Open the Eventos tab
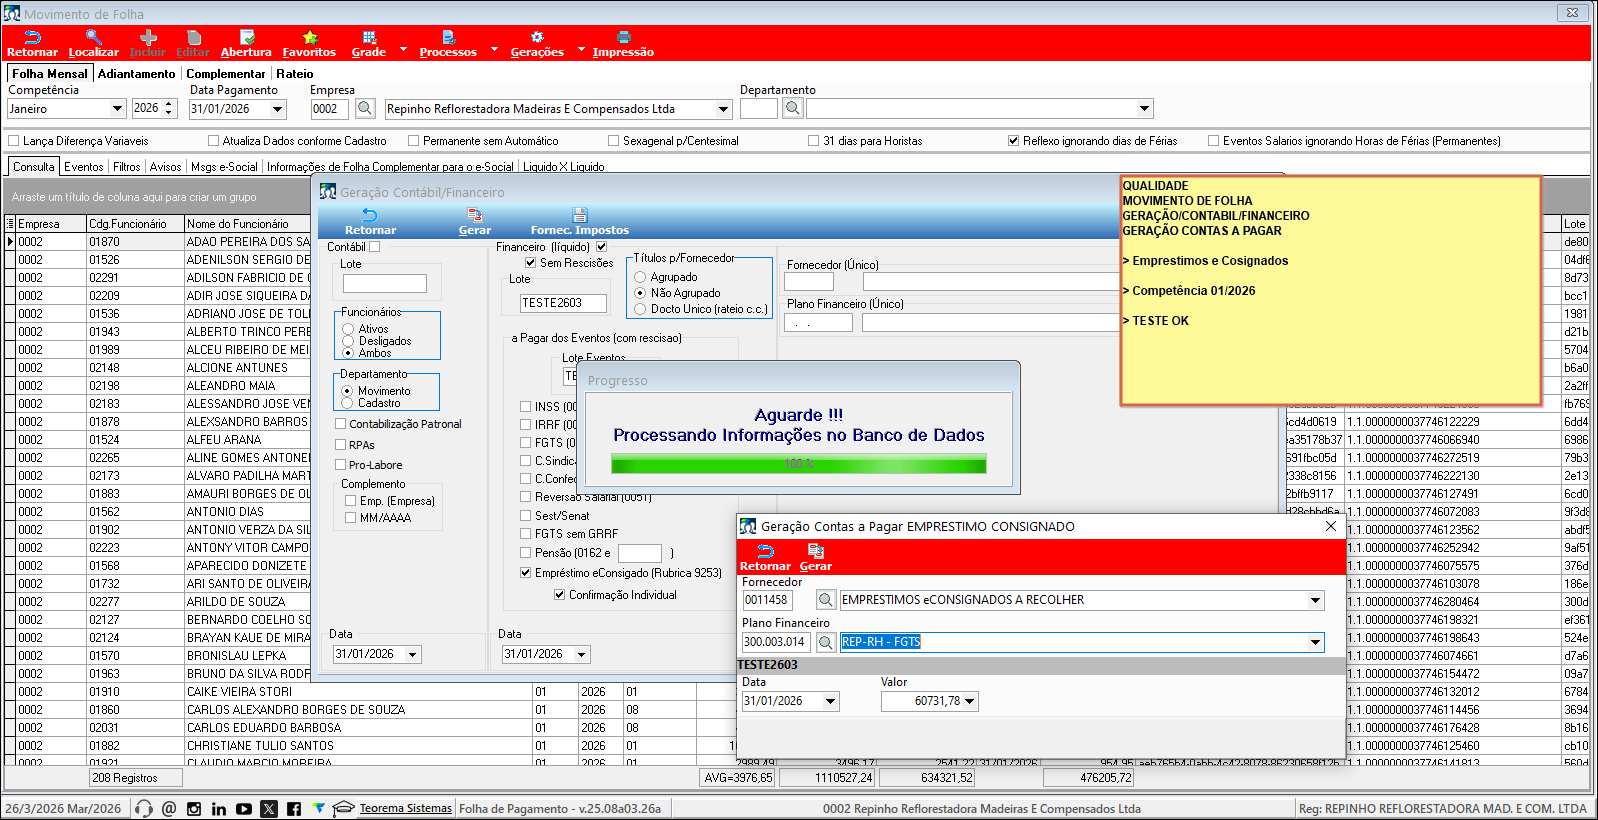 (x=84, y=167)
